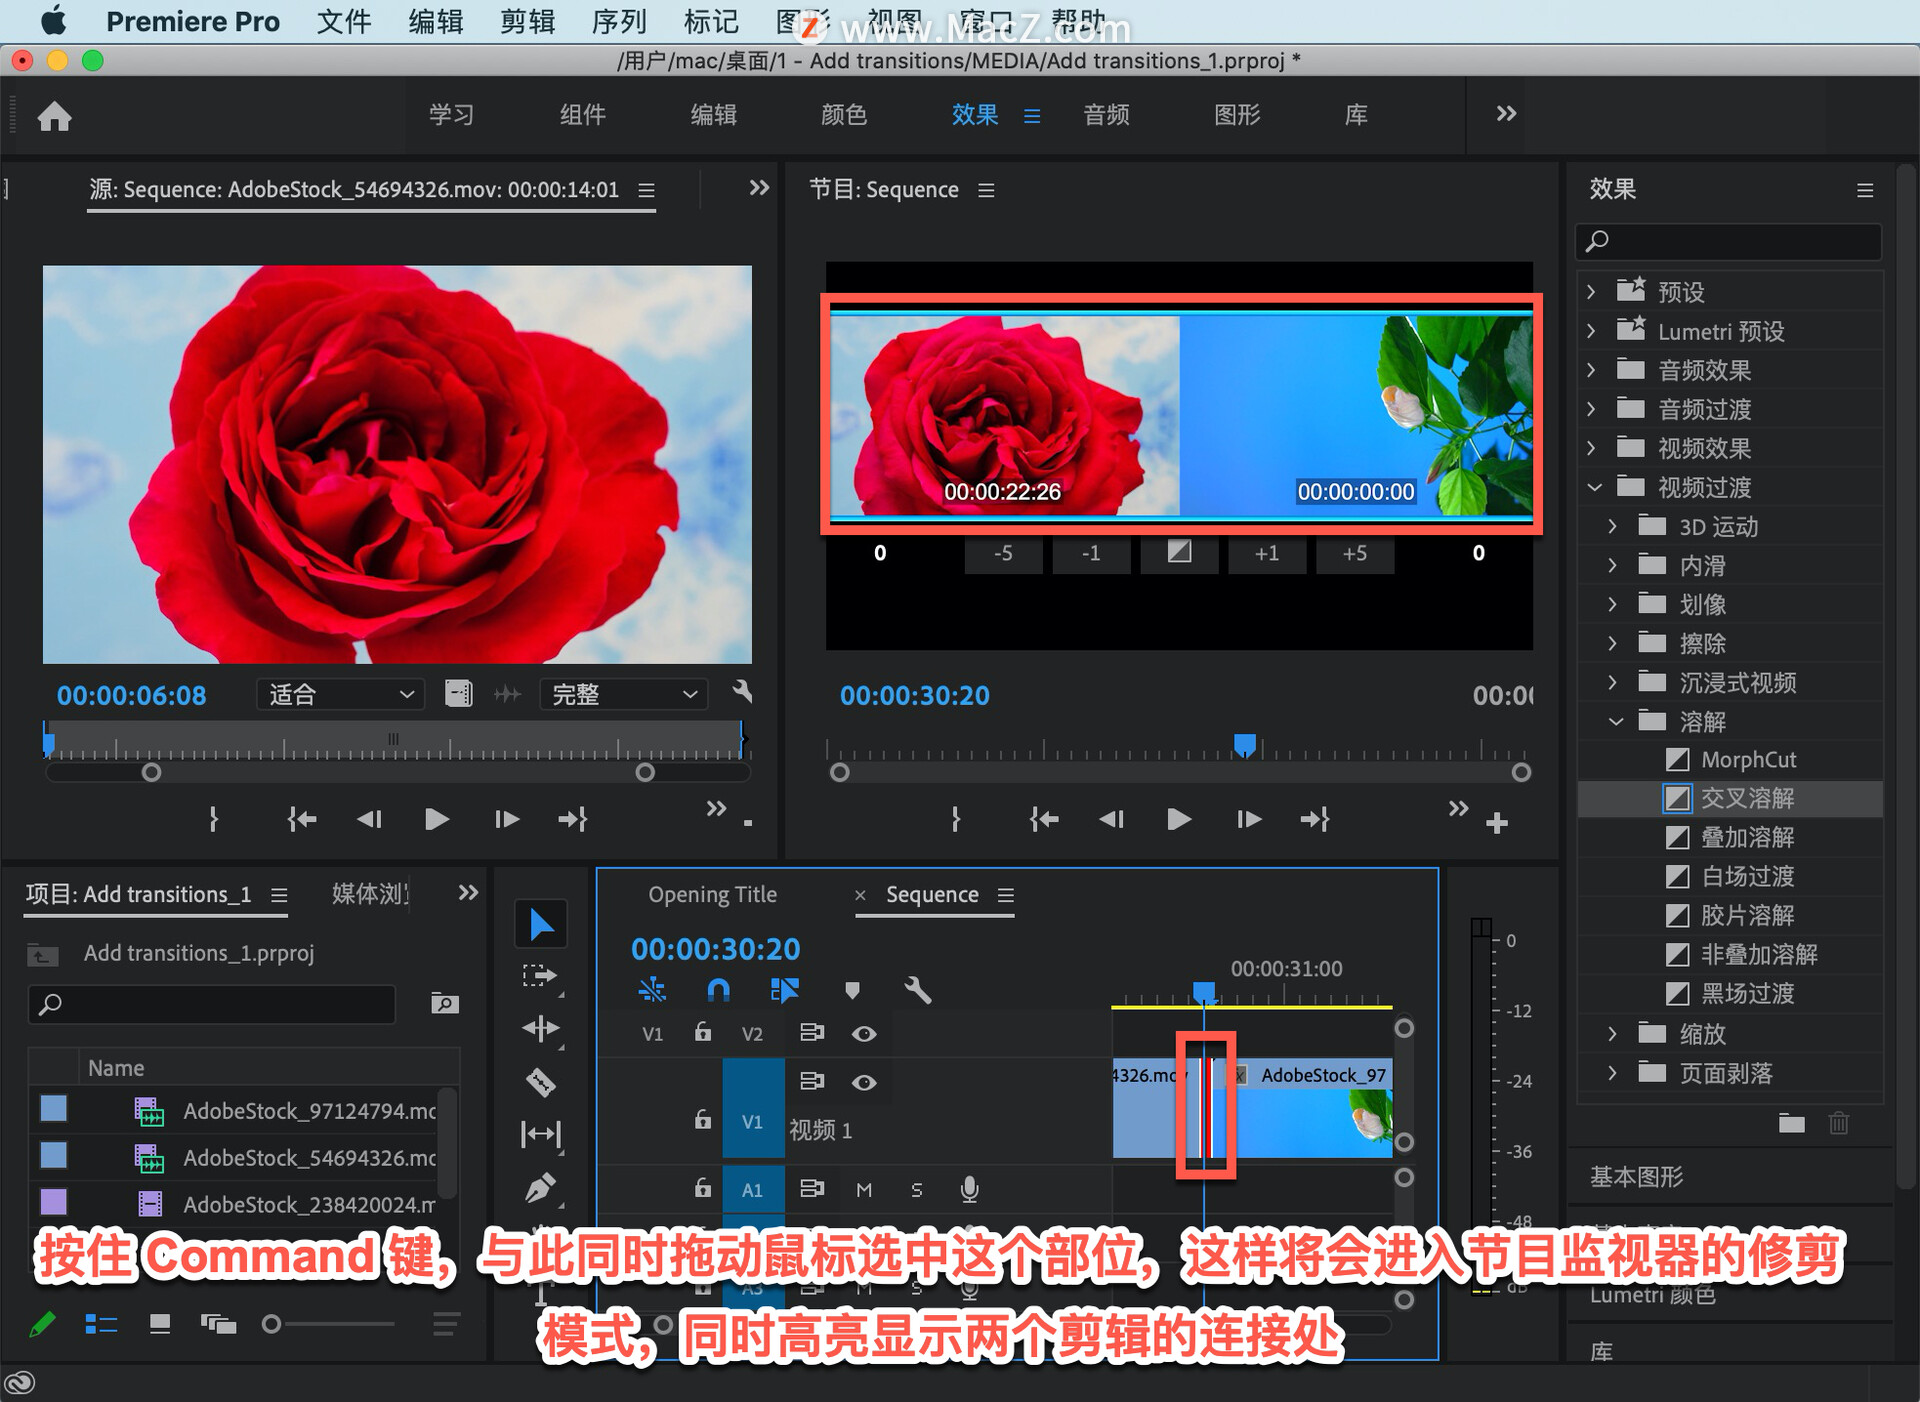Image resolution: width=1920 pixels, height=1402 pixels.
Task: Select the Razor tool
Action: [x=541, y=1082]
